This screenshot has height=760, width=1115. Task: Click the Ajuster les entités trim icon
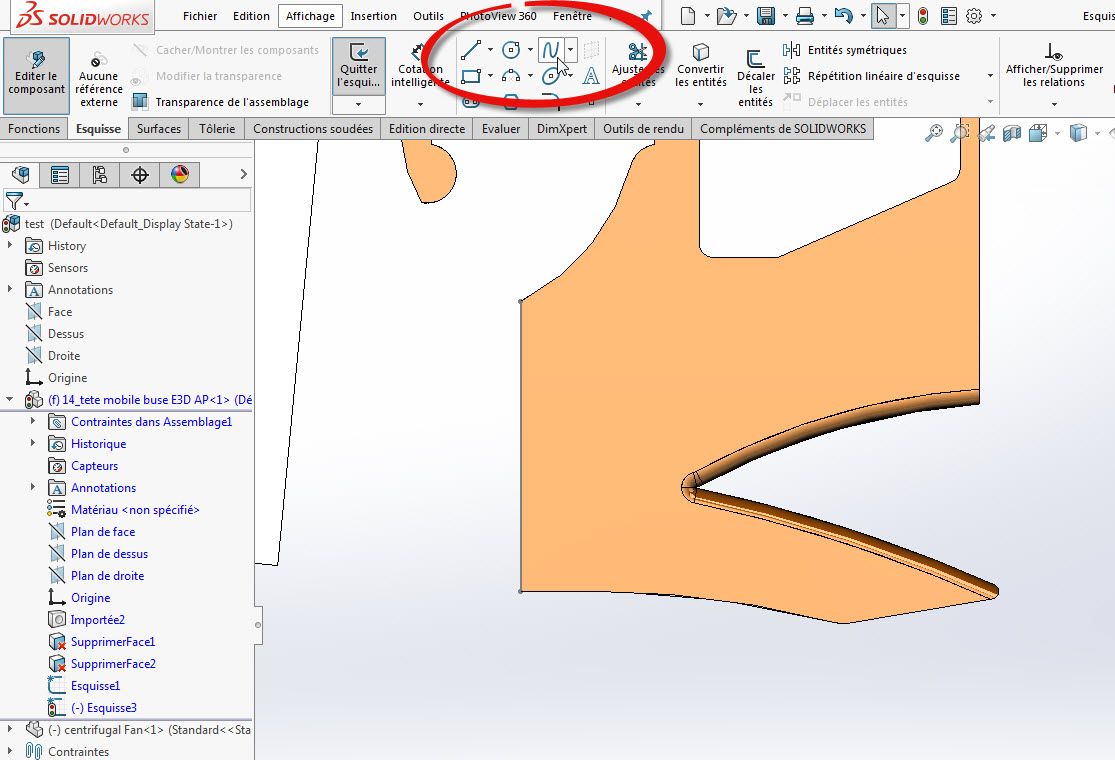point(638,51)
